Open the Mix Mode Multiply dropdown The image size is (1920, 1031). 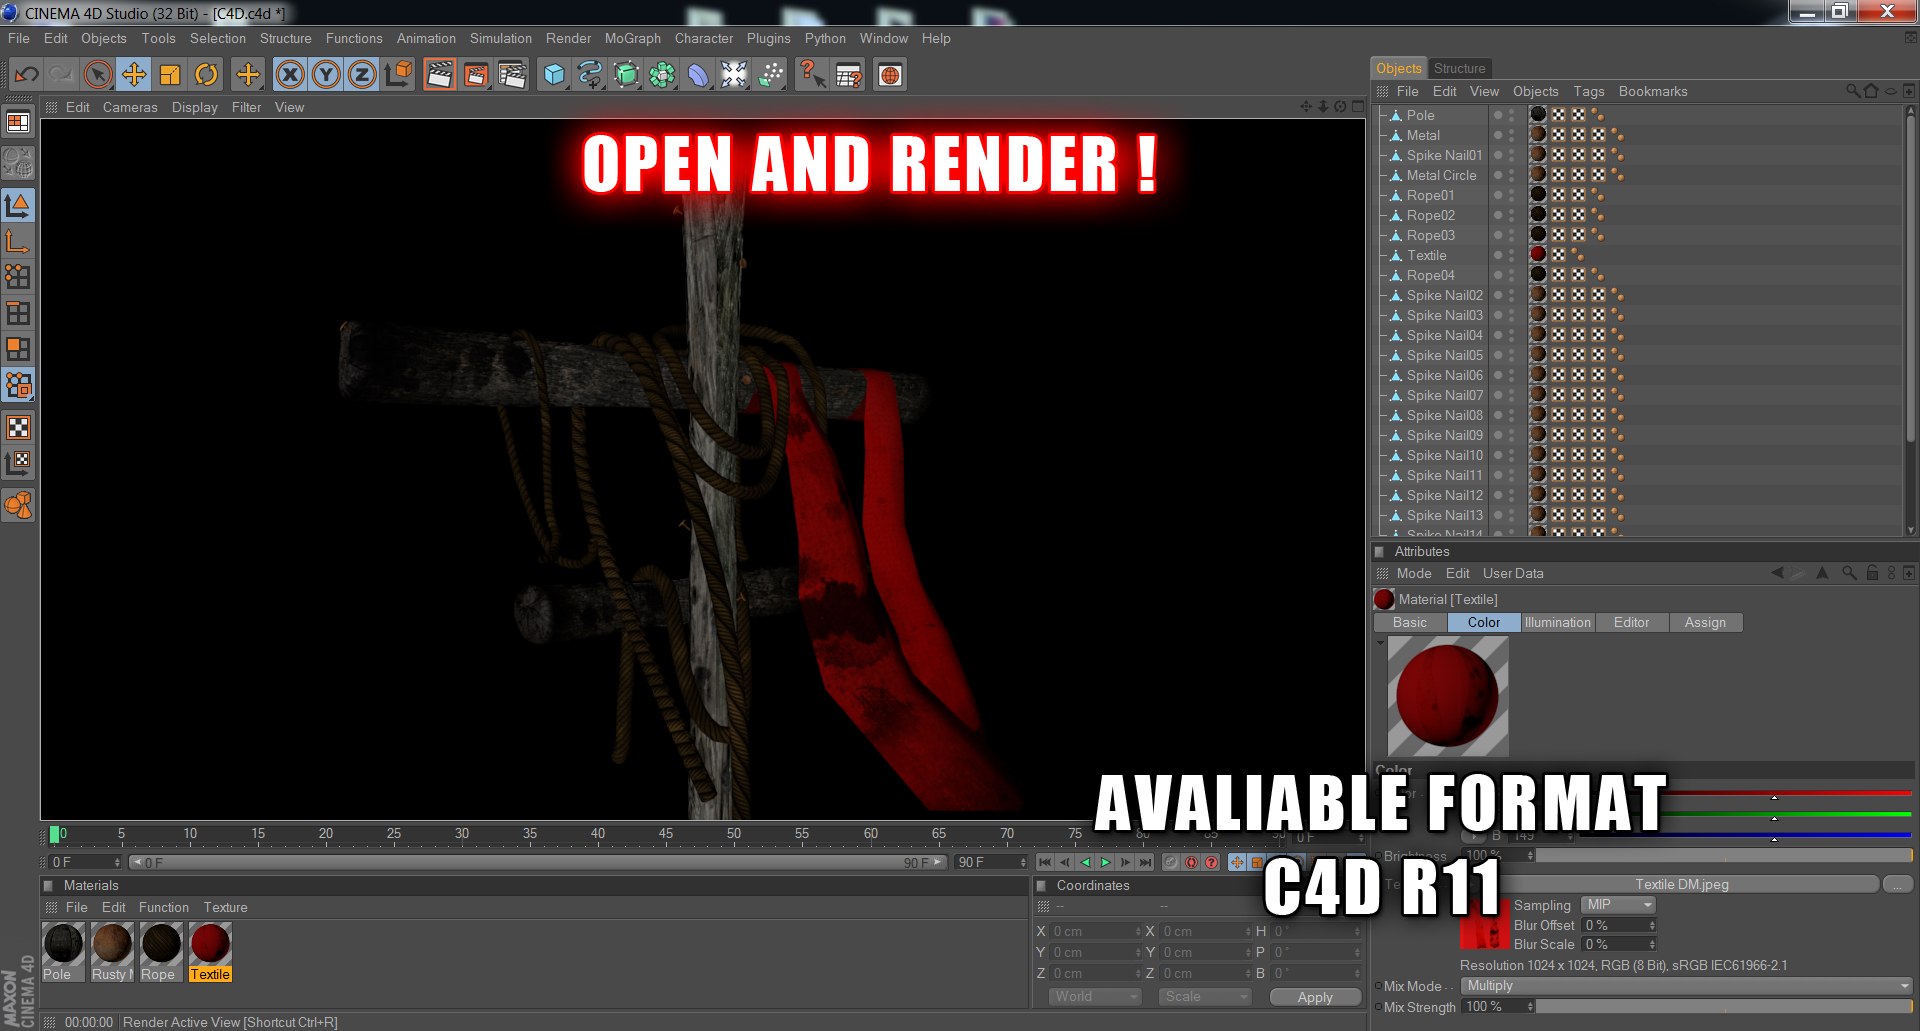coord(1687,986)
